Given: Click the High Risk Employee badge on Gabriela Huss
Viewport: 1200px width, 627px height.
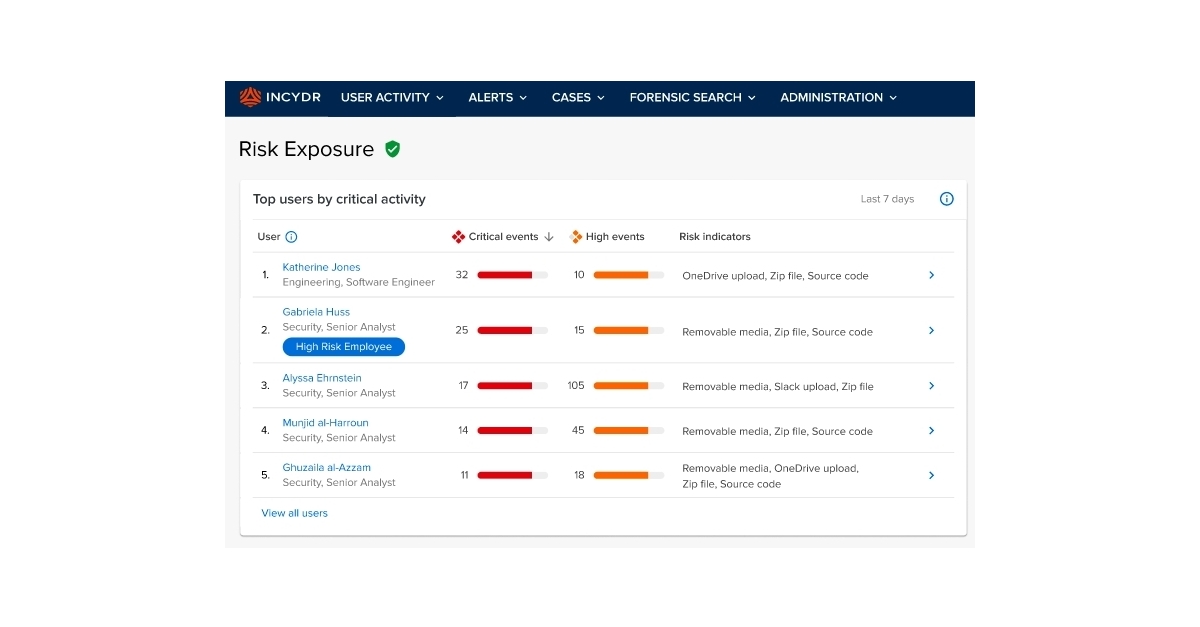Looking at the screenshot, I should (343, 346).
